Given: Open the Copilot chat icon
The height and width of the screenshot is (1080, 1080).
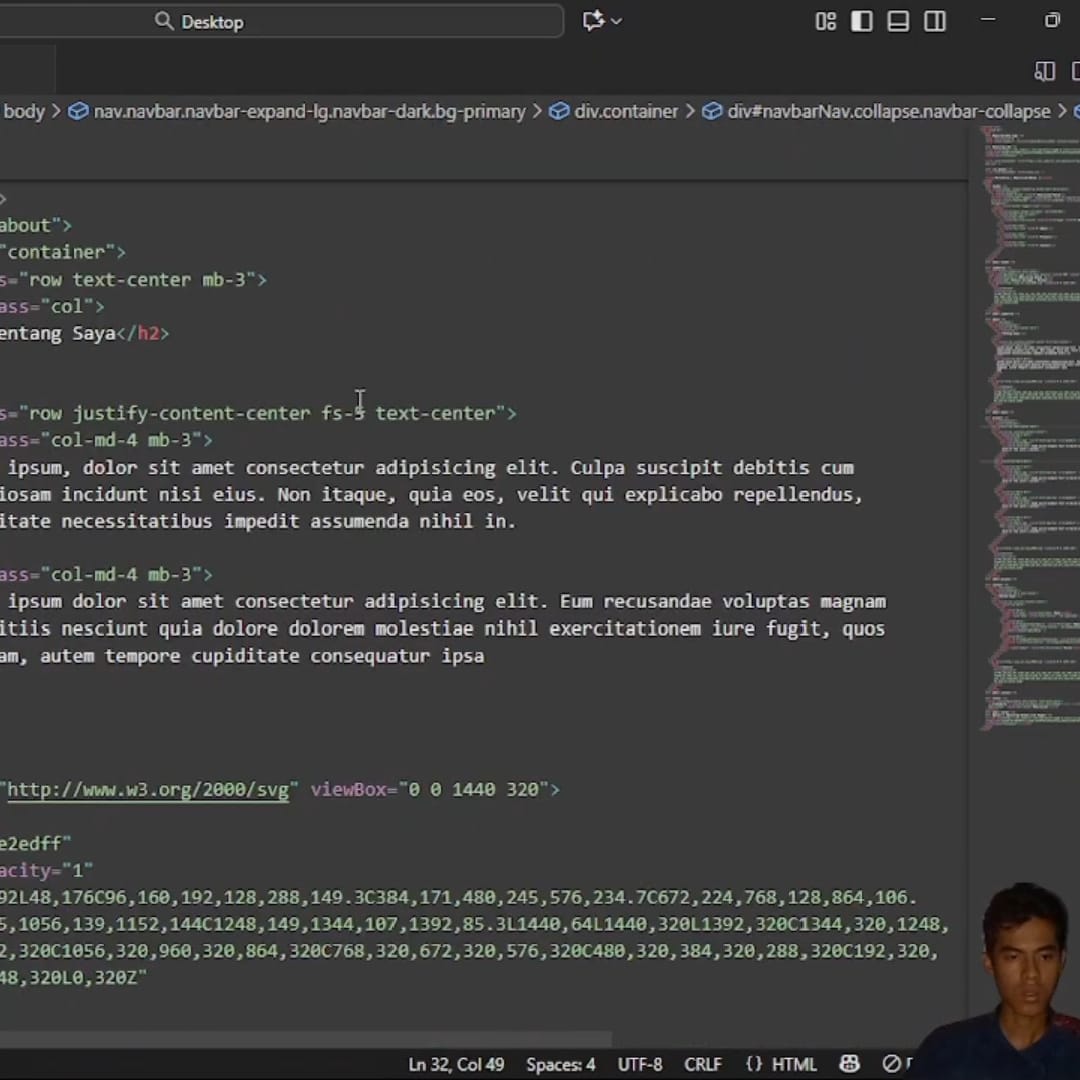Looking at the screenshot, I should point(593,21).
